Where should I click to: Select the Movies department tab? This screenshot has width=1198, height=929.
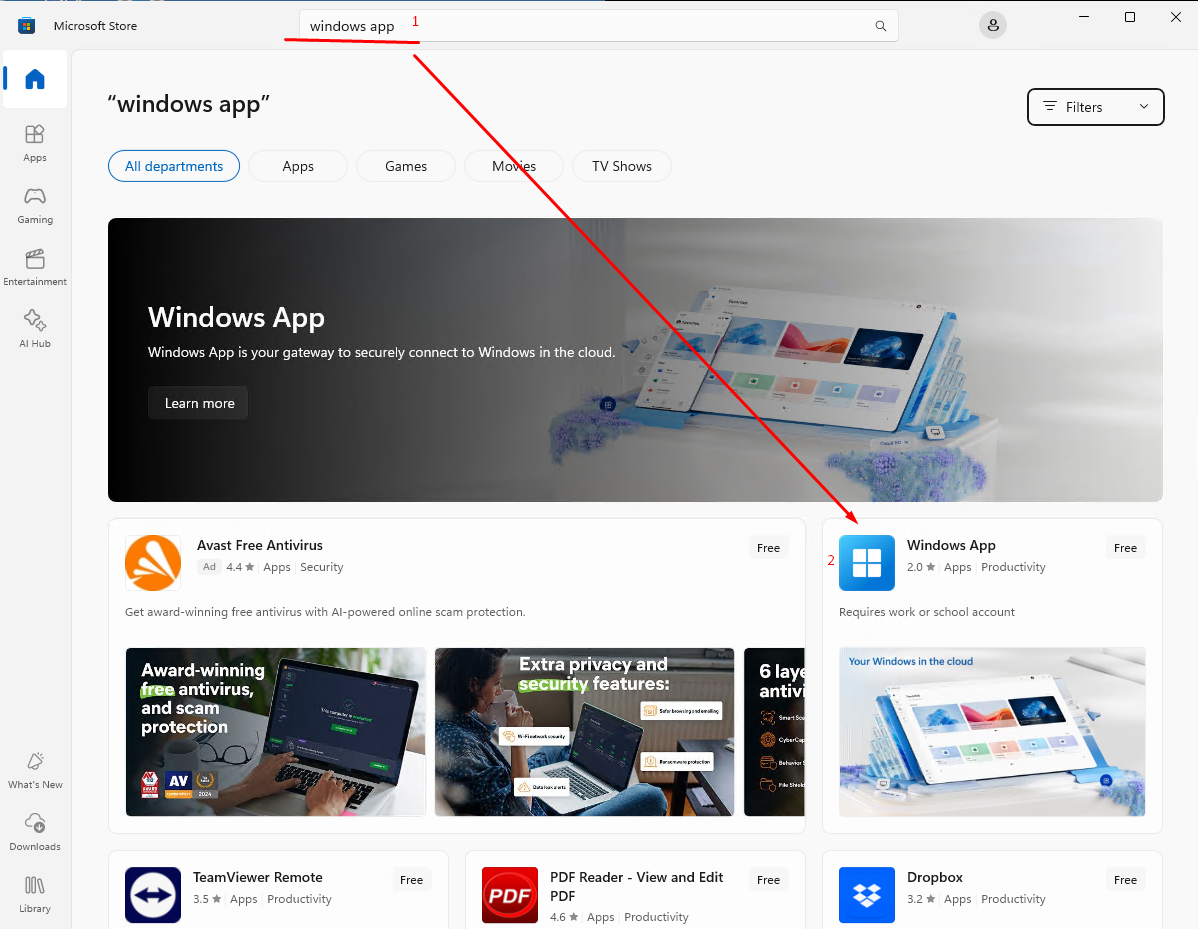513,166
